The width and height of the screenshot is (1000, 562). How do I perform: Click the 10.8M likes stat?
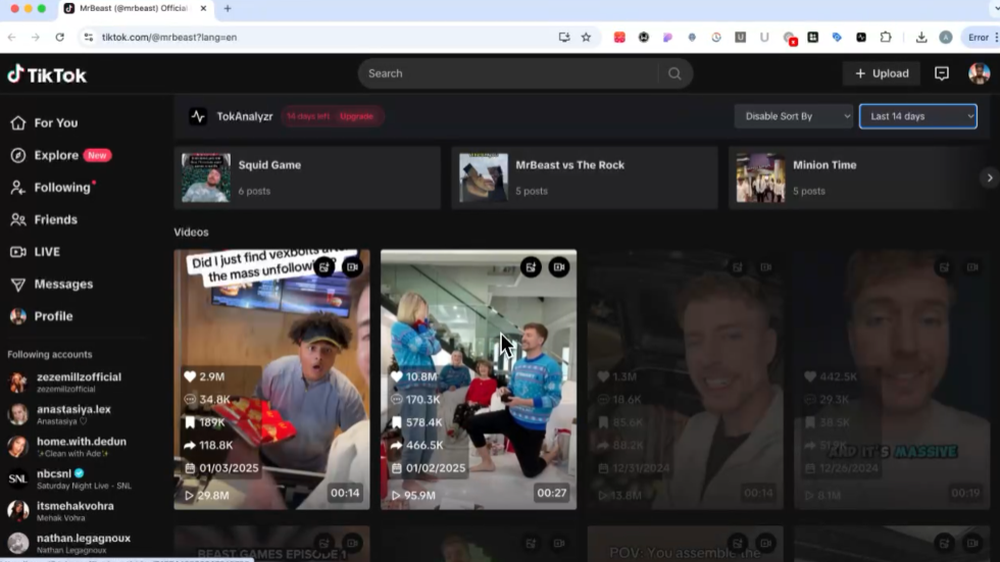pyautogui.click(x=414, y=377)
